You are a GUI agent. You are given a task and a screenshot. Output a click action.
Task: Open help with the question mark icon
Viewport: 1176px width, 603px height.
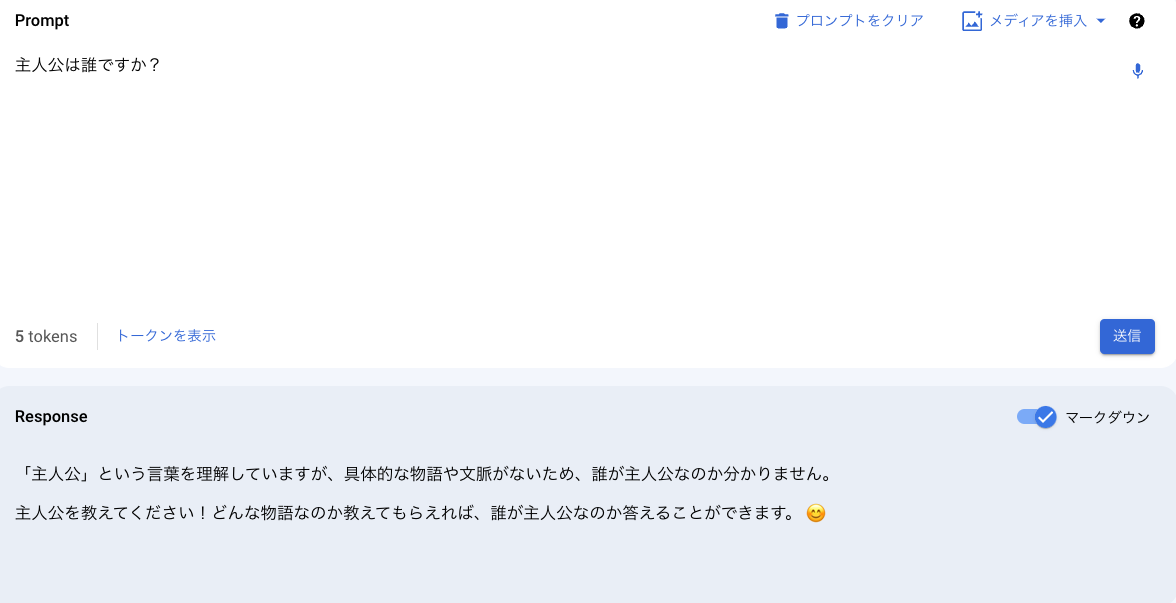click(1137, 20)
